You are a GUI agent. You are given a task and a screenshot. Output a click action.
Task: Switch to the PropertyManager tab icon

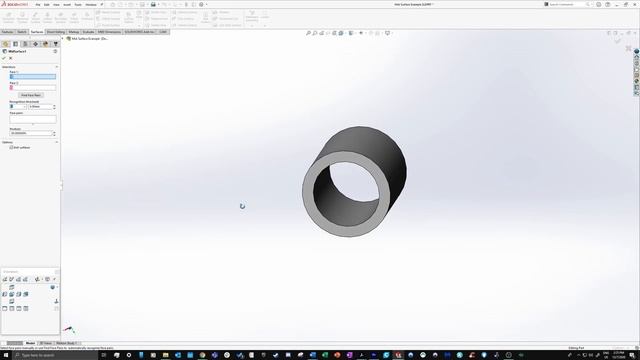click(x=16, y=44)
